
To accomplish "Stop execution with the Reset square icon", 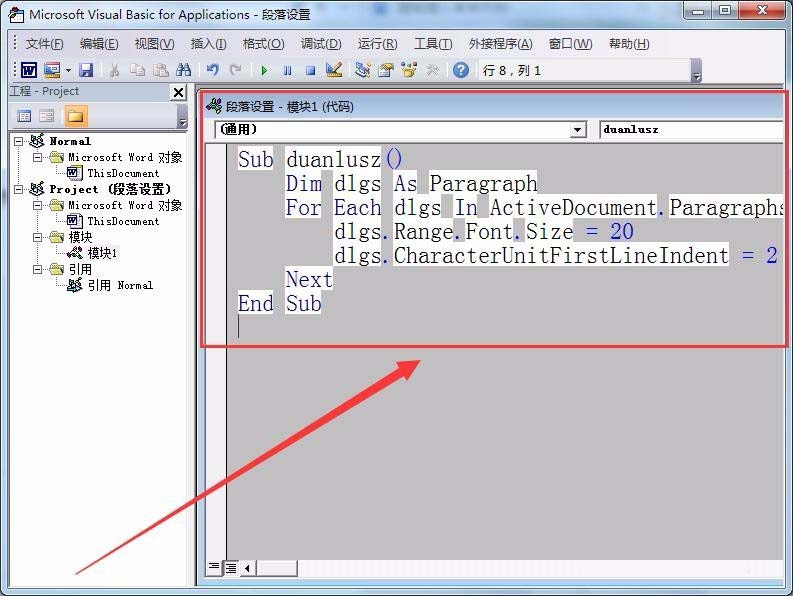I will 311,70.
